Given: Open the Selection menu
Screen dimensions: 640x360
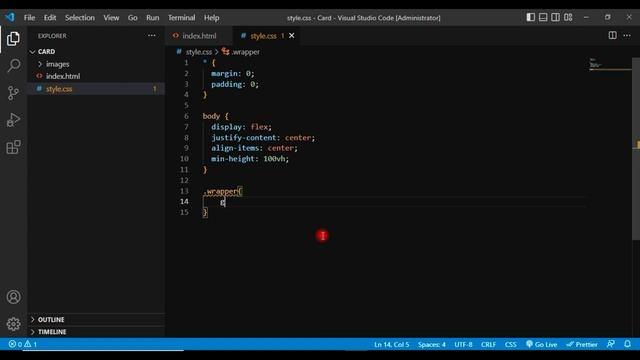Looking at the screenshot, I should (80, 18).
